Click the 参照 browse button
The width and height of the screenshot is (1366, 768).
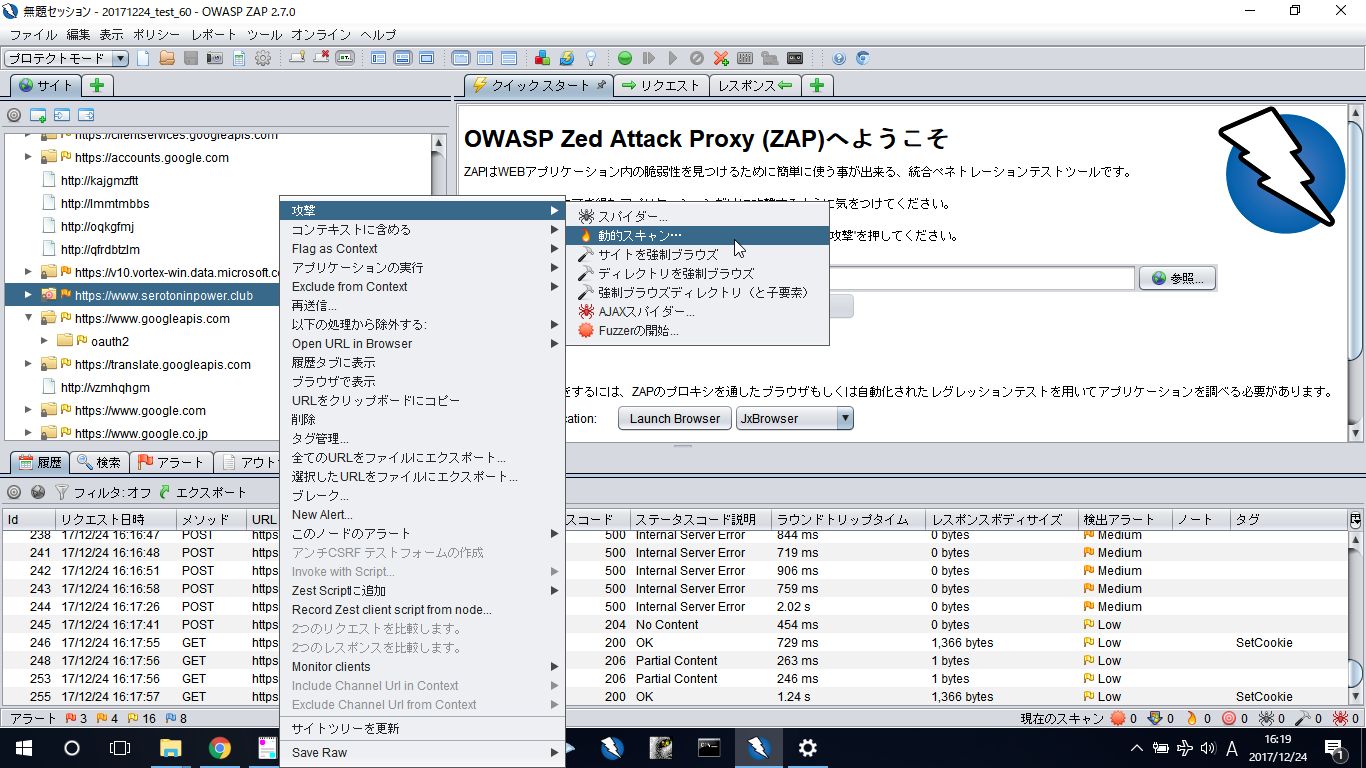1177,278
